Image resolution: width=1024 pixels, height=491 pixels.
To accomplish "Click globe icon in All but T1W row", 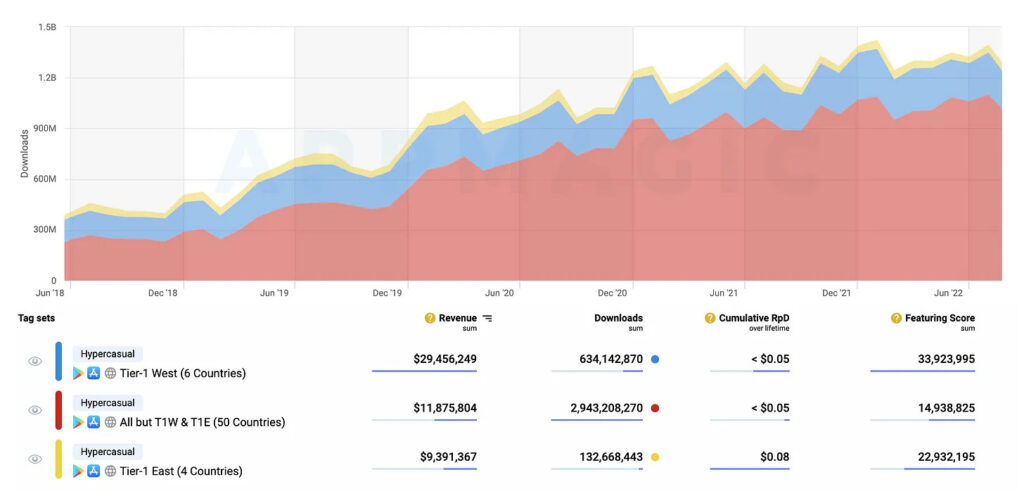I will click(111, 422).
